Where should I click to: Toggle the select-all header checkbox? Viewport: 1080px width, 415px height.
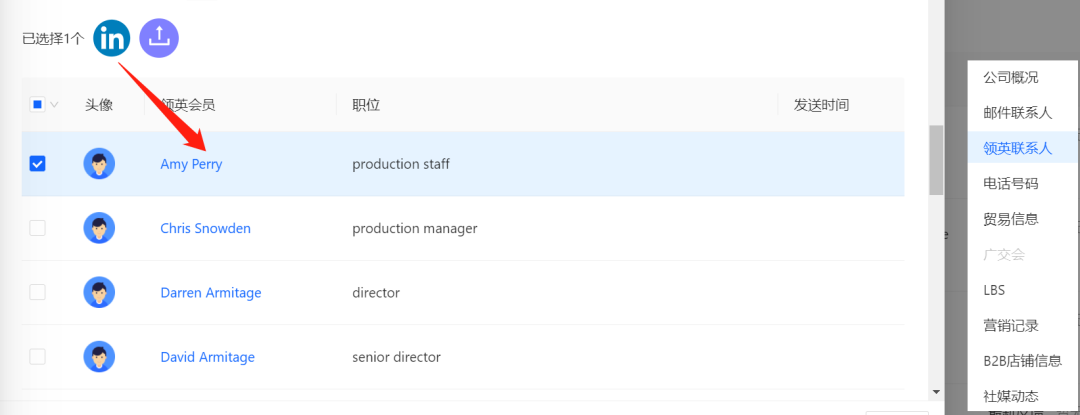pos(37,105)
